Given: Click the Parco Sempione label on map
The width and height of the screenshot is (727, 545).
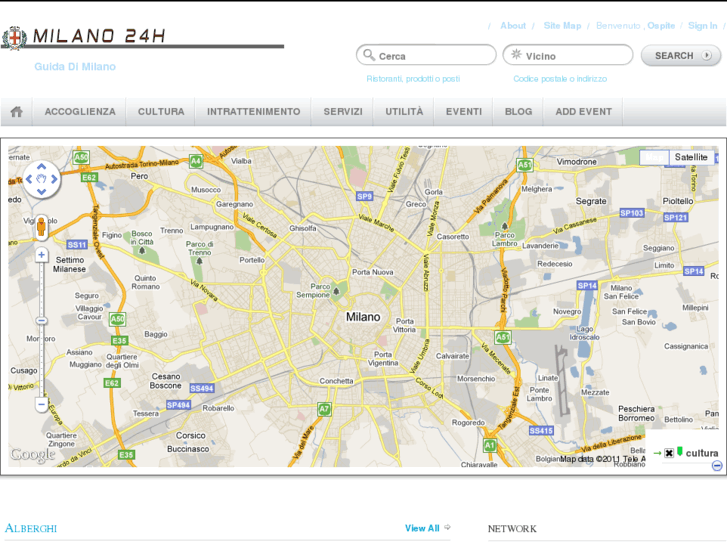Looking at the screenshot, I should point(313,291).
